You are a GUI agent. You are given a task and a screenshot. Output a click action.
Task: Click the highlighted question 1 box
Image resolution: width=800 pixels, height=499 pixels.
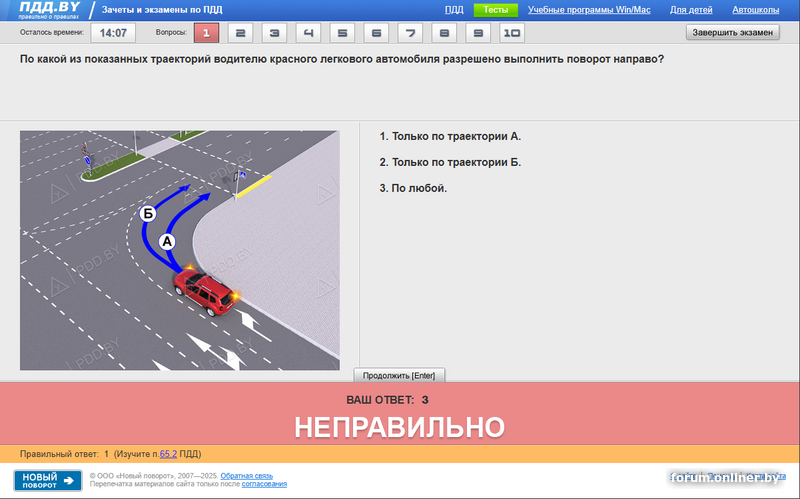(x=205, y=33)
